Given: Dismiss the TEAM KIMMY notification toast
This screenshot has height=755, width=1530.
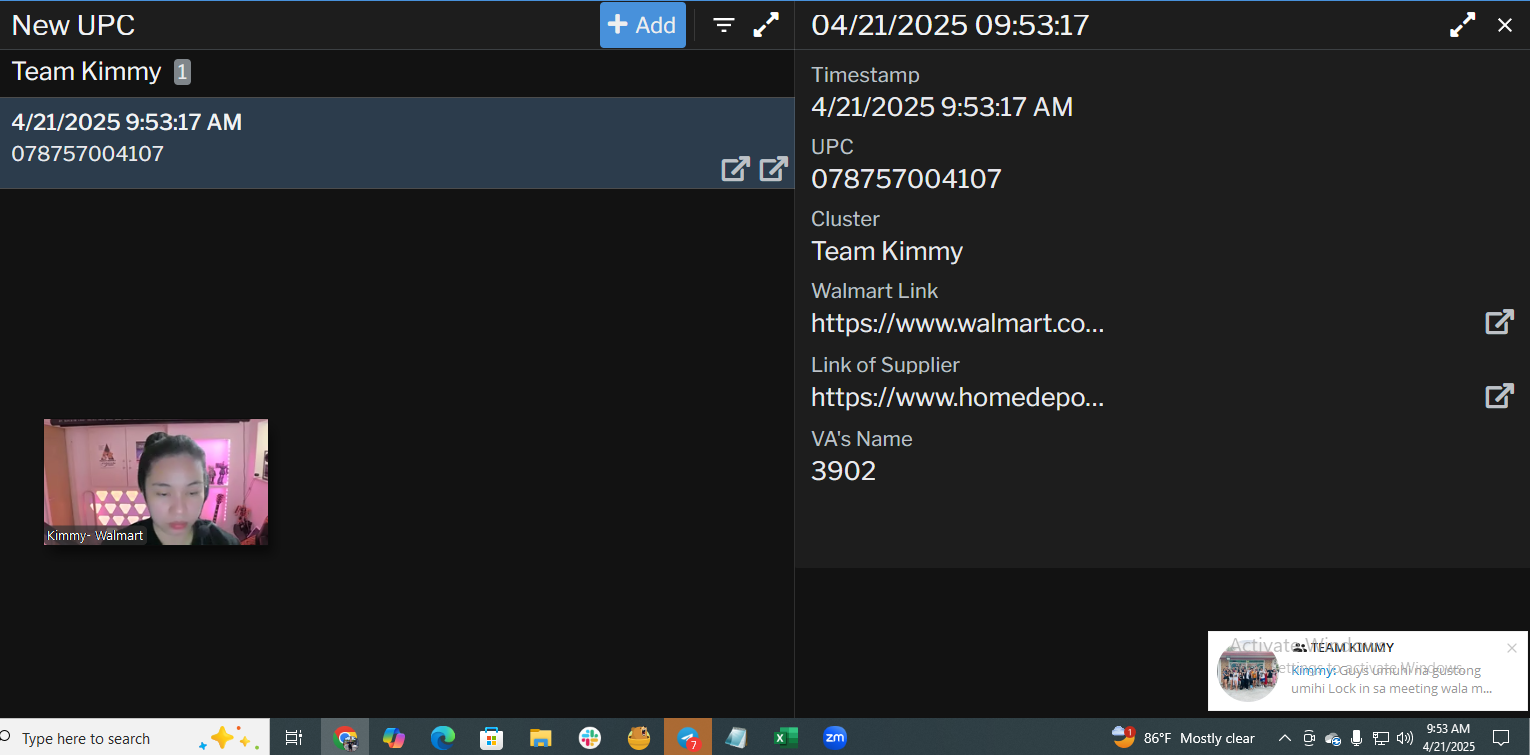Looking at the screenshot, I should (x=1512, y=648).
